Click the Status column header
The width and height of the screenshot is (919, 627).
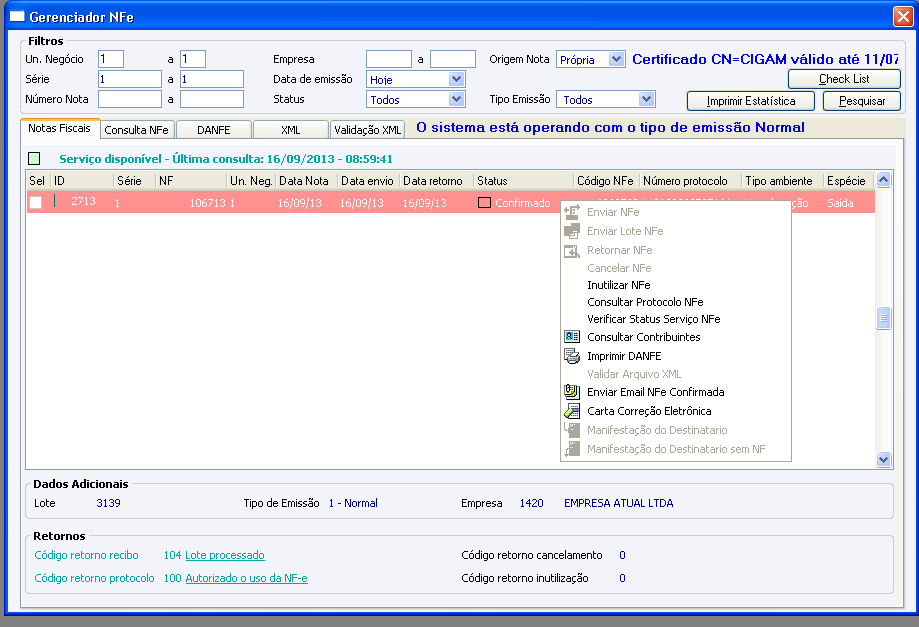523,180
